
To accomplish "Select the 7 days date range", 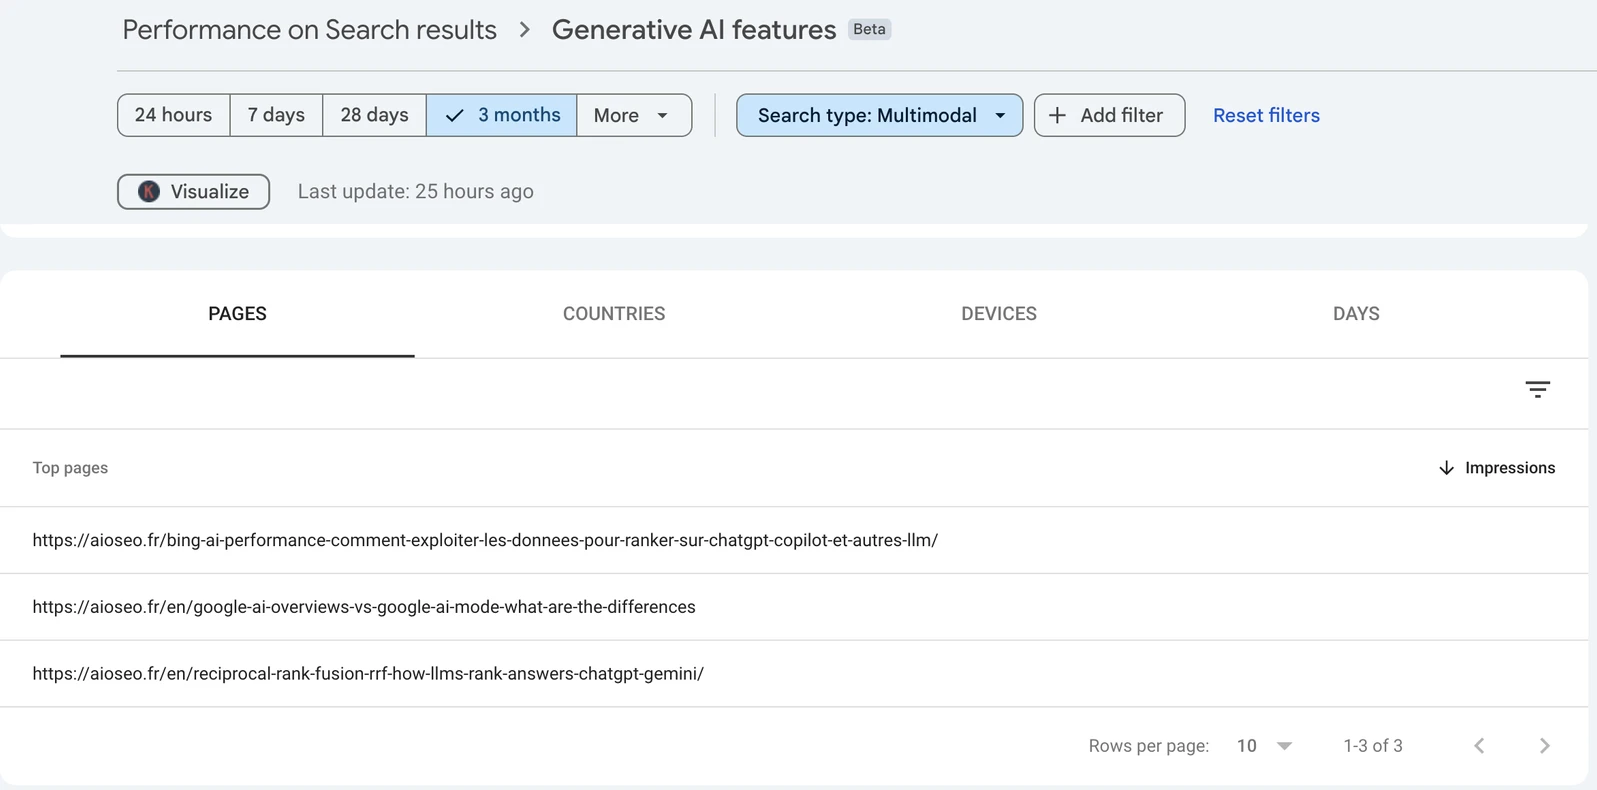I will [276, 115].
